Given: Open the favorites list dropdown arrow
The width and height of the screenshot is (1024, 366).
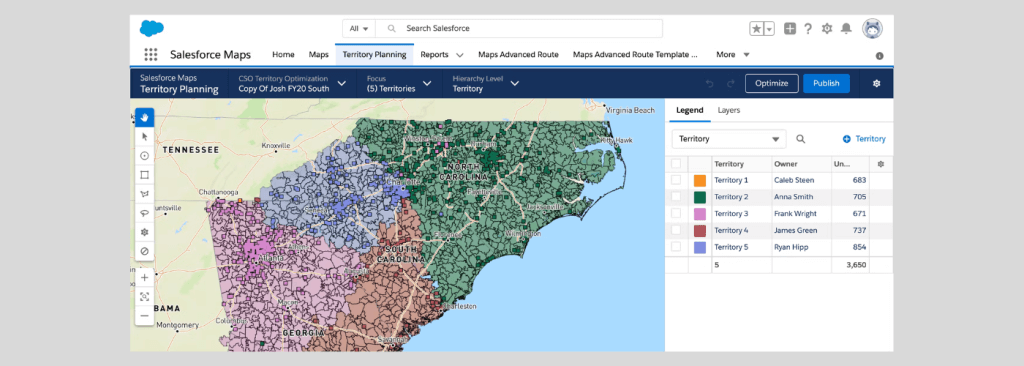Looking at the screenshot, I should pyautogui.click(x=769, y=29).
